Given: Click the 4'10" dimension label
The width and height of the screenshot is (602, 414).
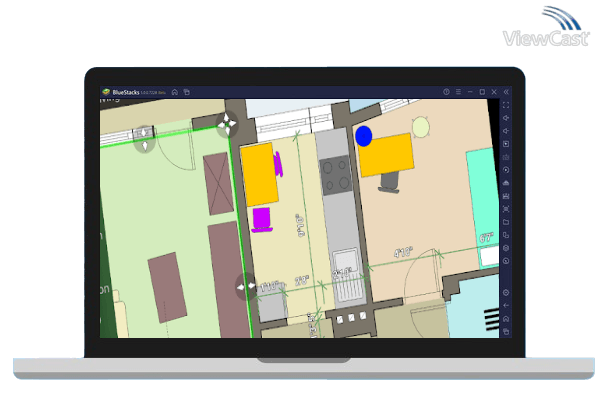Looking at the screenshot, I should (x=403, y=252).
